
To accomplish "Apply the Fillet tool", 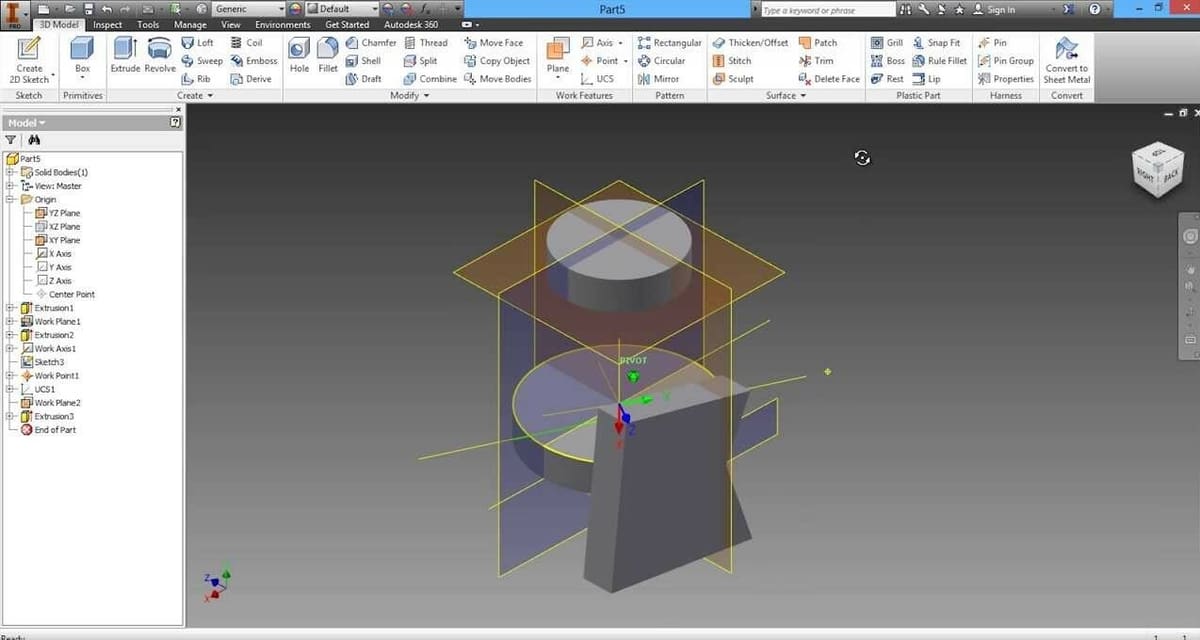I will point(328,55).
